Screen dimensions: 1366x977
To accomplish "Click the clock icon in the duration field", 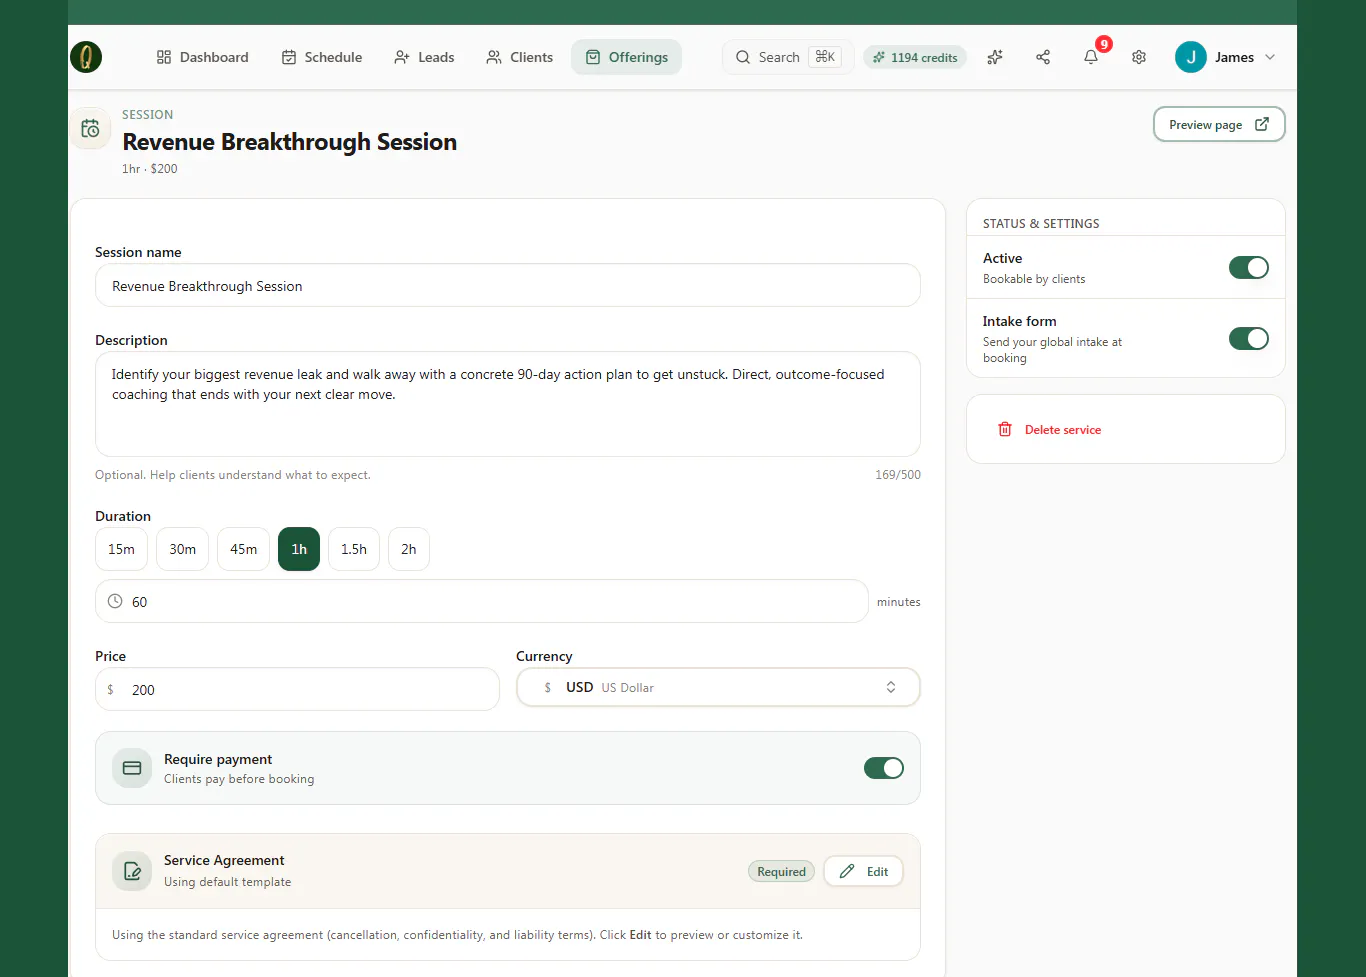I will [115, 601].
